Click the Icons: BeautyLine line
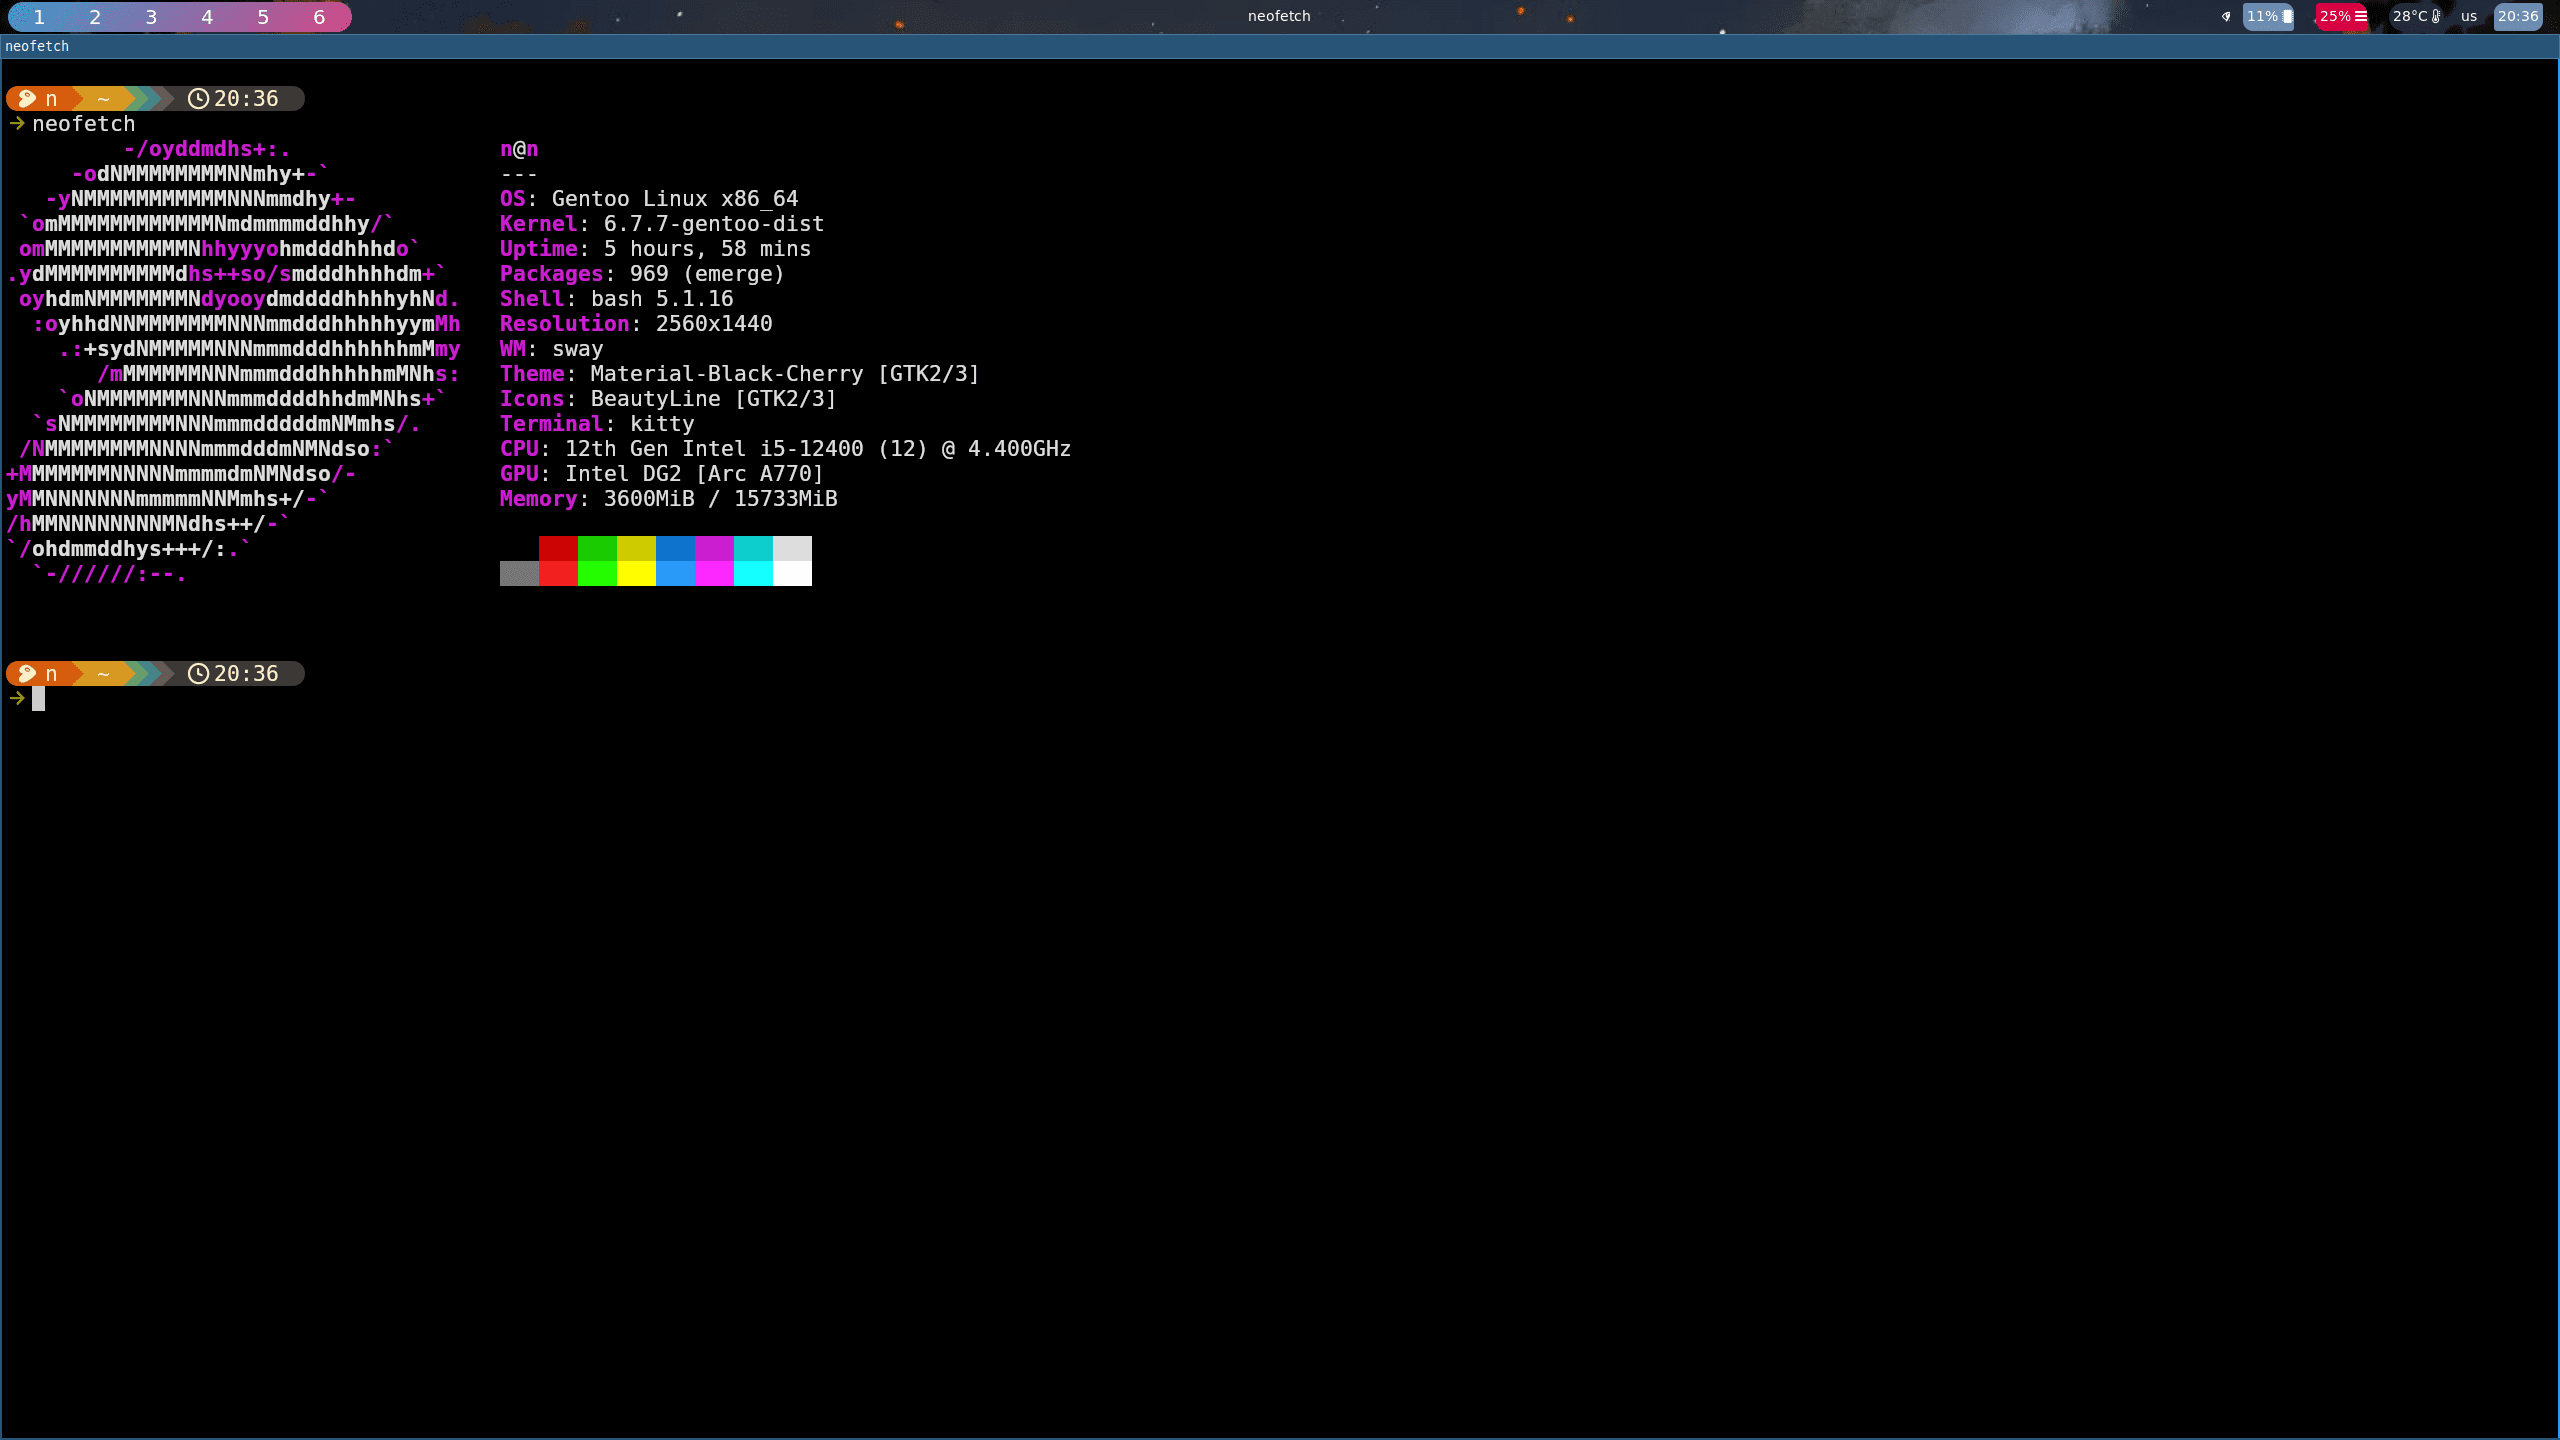 668,399
